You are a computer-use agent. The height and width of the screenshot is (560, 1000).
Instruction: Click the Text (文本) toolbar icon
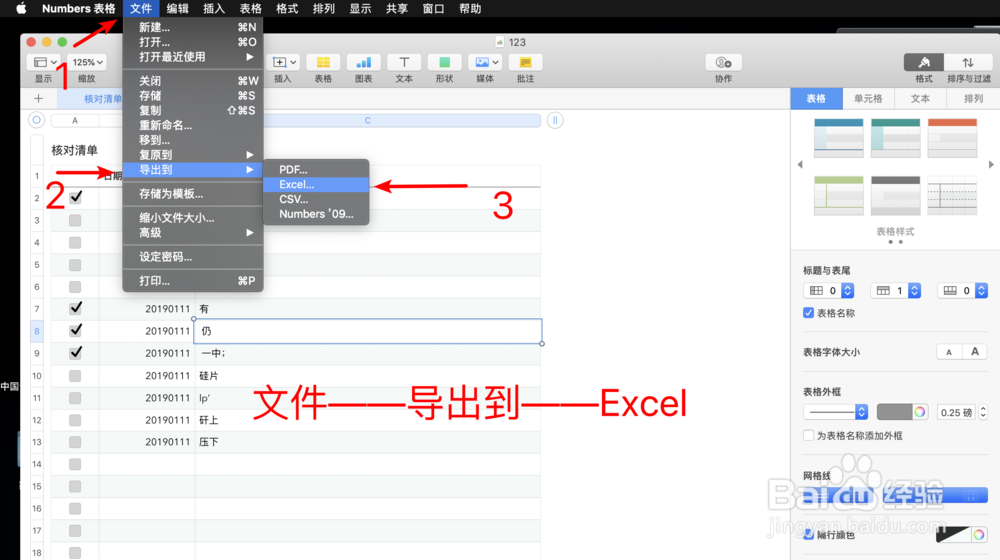pos(404,62)
